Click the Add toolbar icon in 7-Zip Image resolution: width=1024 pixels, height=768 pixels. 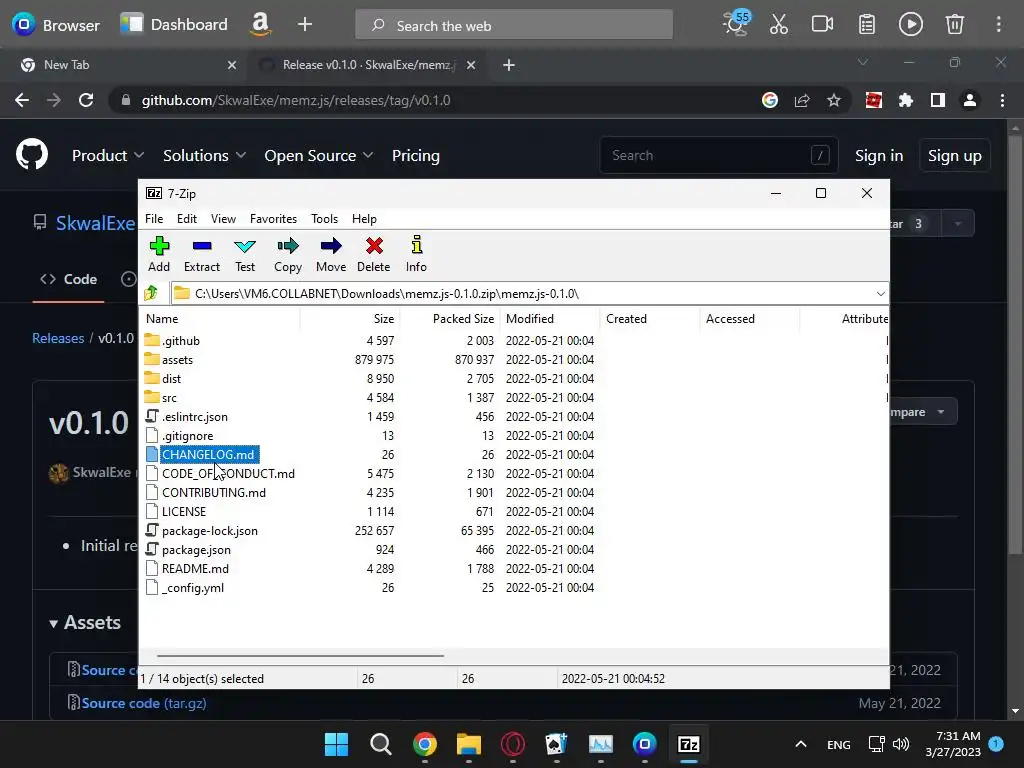(159, 254)
